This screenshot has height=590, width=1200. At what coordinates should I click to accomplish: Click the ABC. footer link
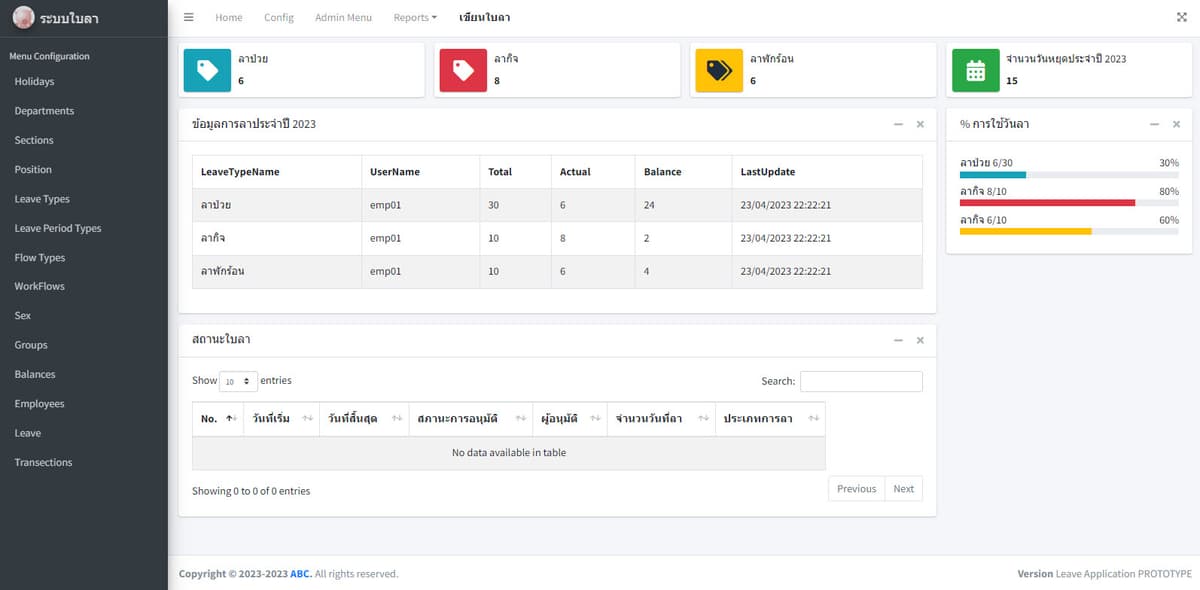click(x=301, y=574)
